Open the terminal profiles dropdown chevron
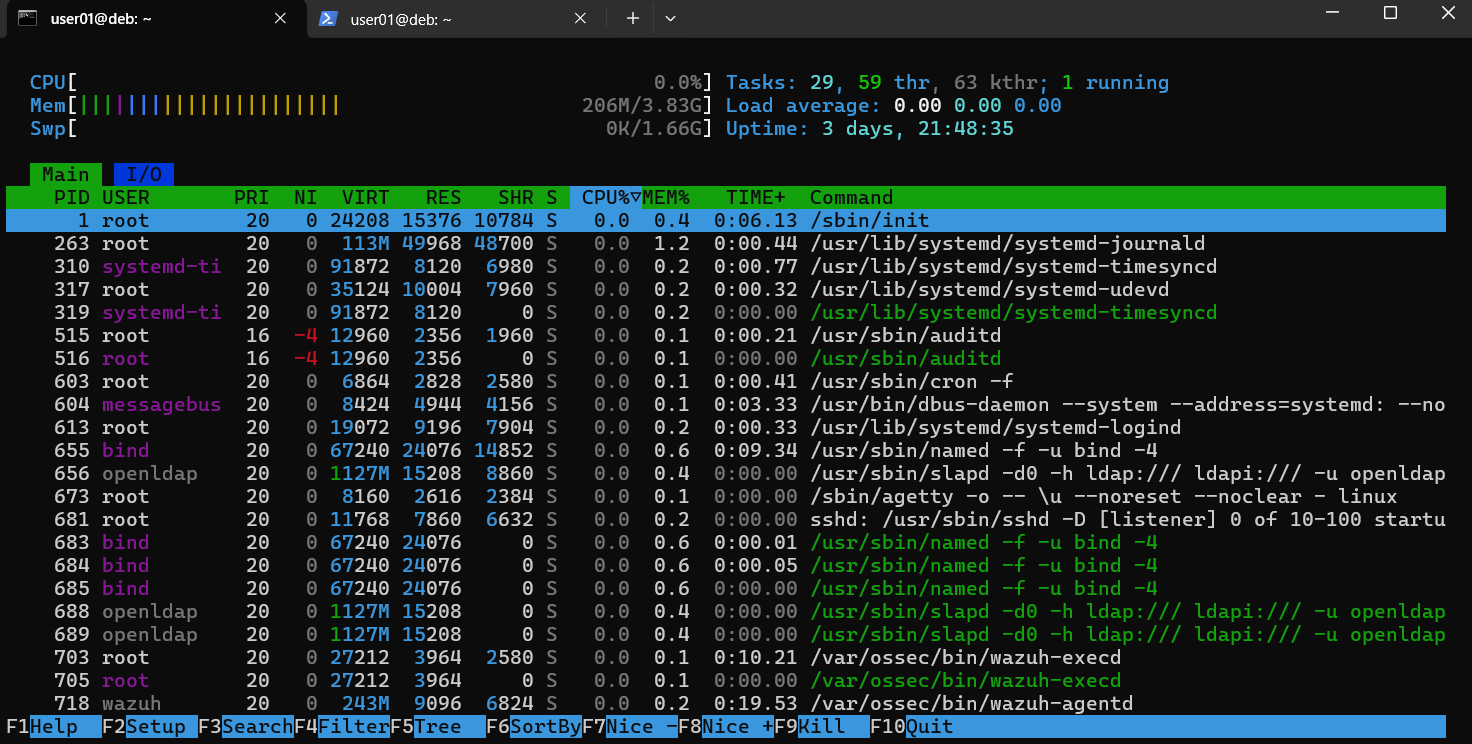This screenshot has width=1472, height=744. (x=670, y=19)
